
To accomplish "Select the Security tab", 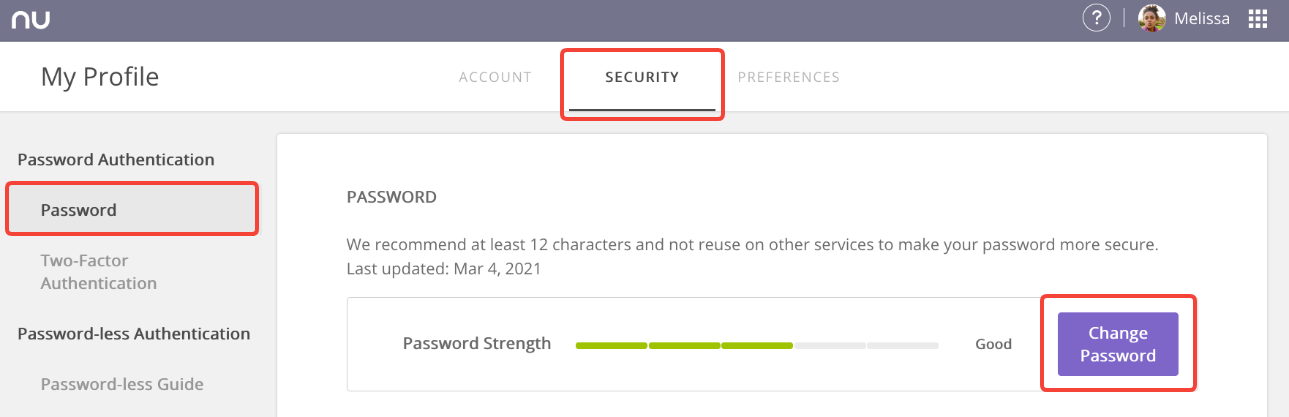I will pos(642,77).
